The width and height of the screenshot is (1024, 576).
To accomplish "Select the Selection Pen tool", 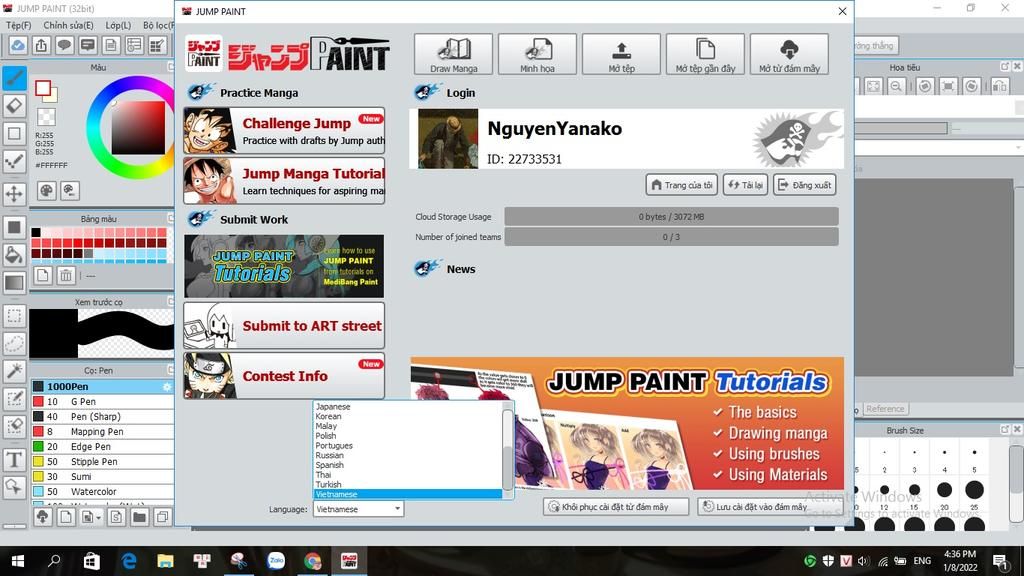I will [x=14, y=398].
